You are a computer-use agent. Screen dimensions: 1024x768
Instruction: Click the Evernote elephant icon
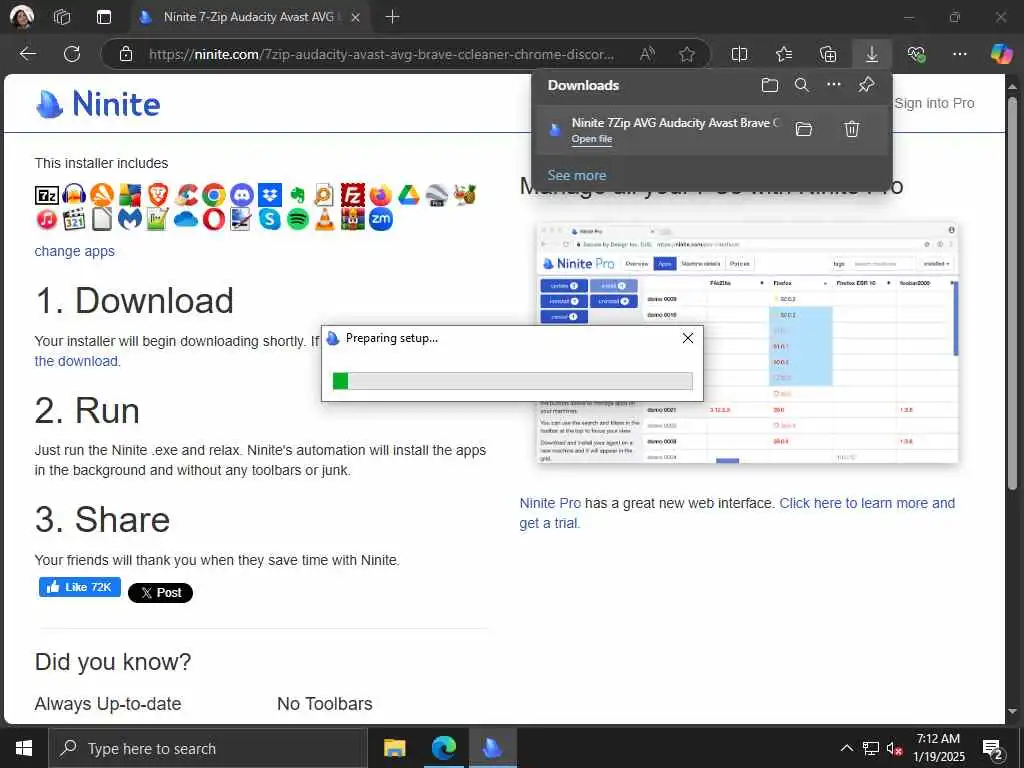[297, 195]
